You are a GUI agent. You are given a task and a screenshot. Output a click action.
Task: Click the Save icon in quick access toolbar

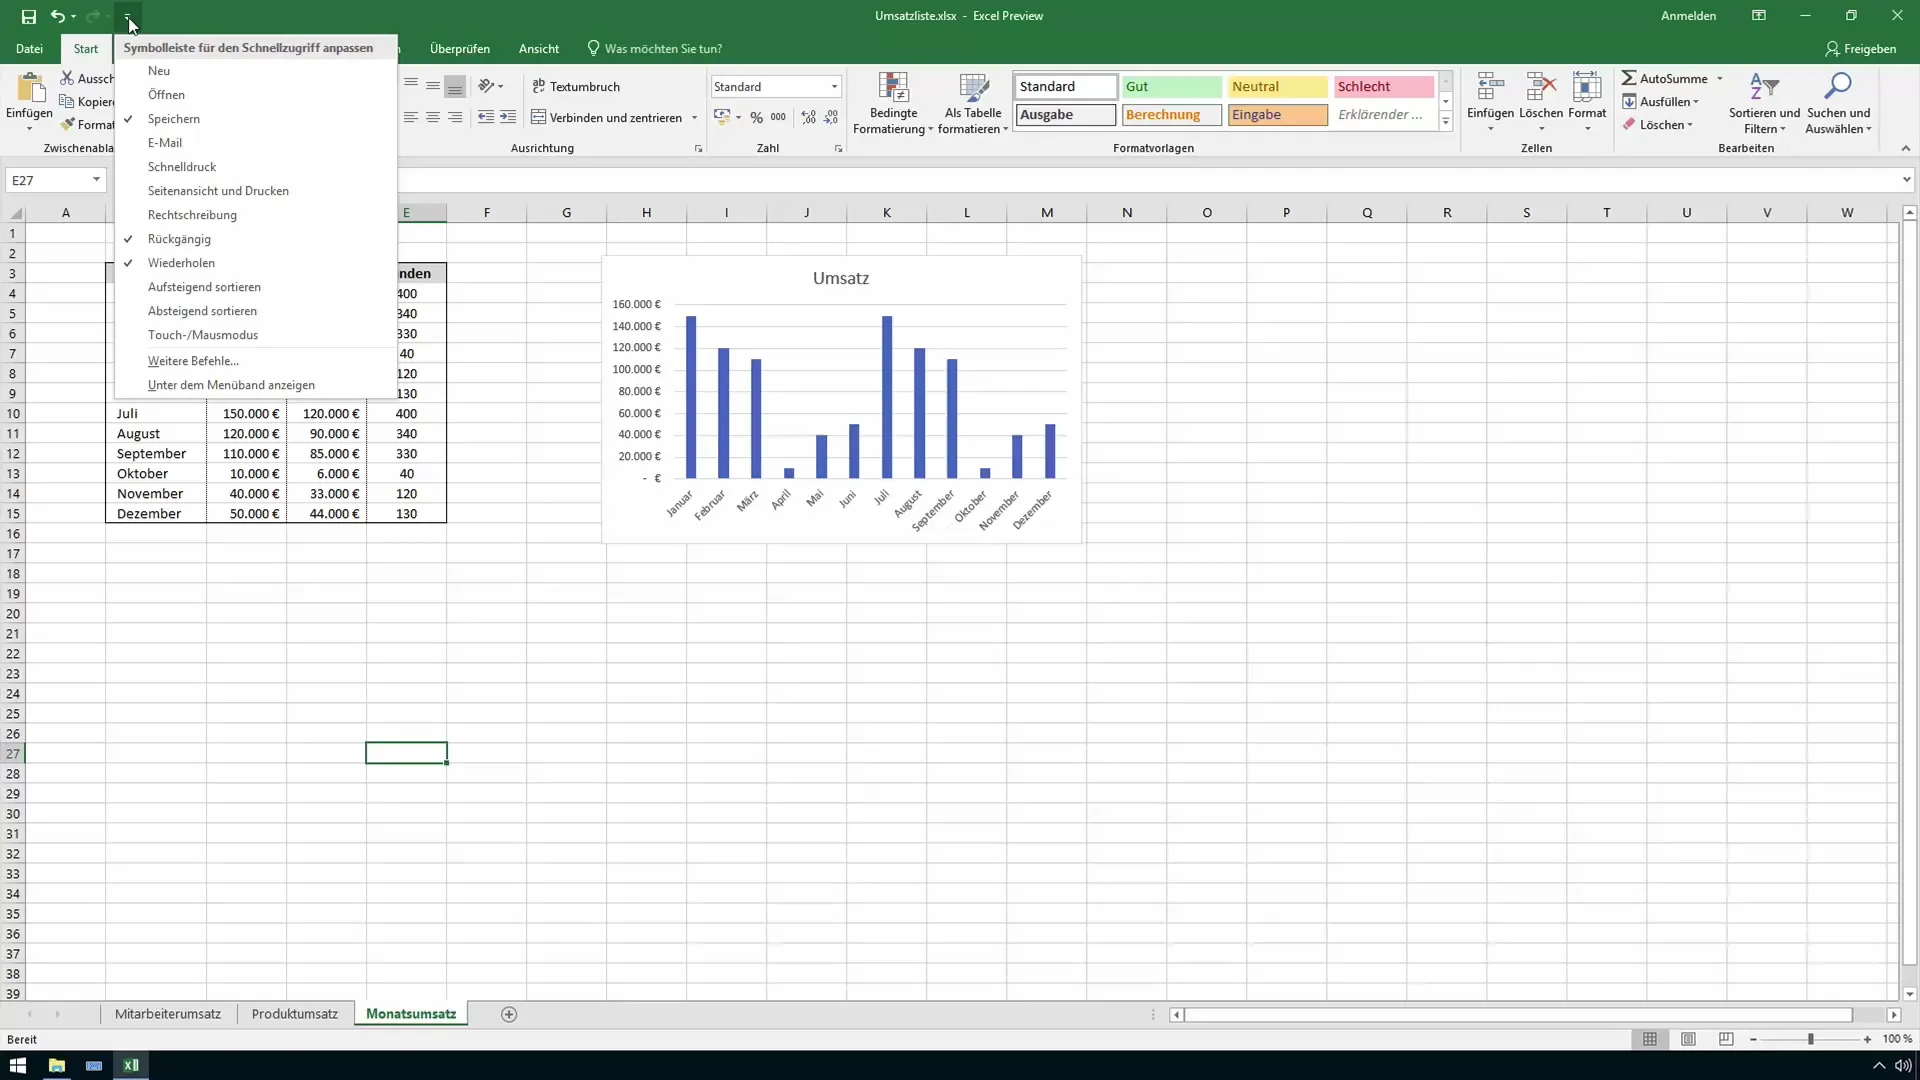[28, 16]
